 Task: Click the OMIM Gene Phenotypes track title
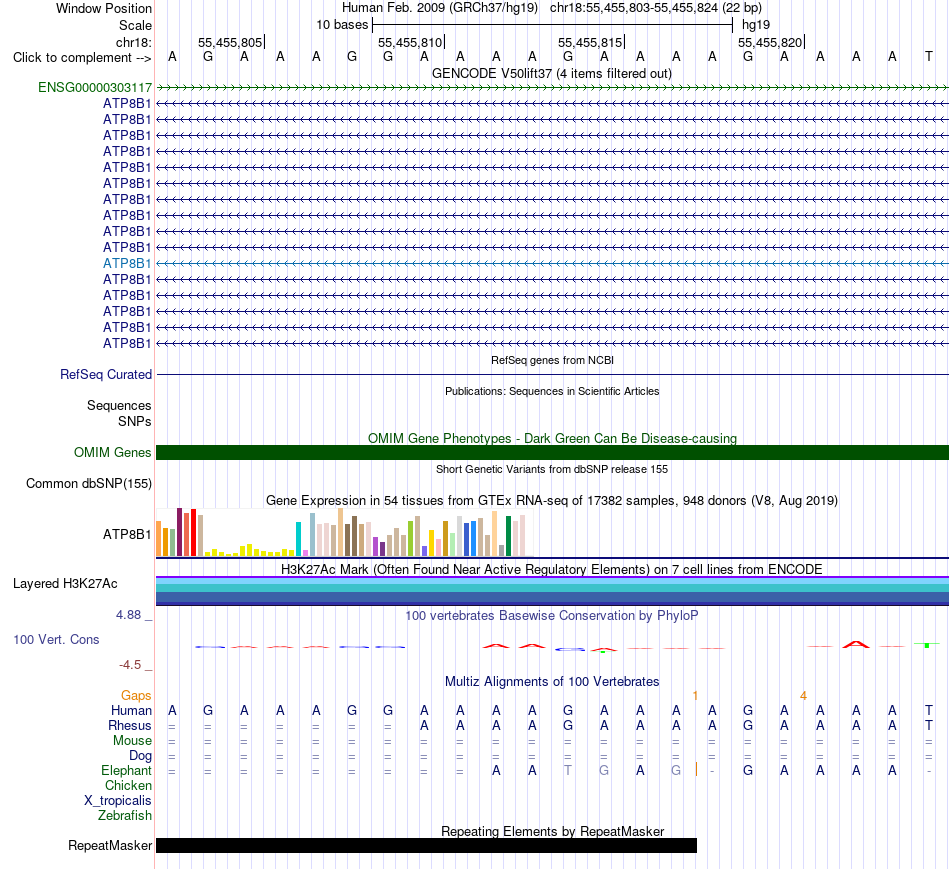[552, 438]
